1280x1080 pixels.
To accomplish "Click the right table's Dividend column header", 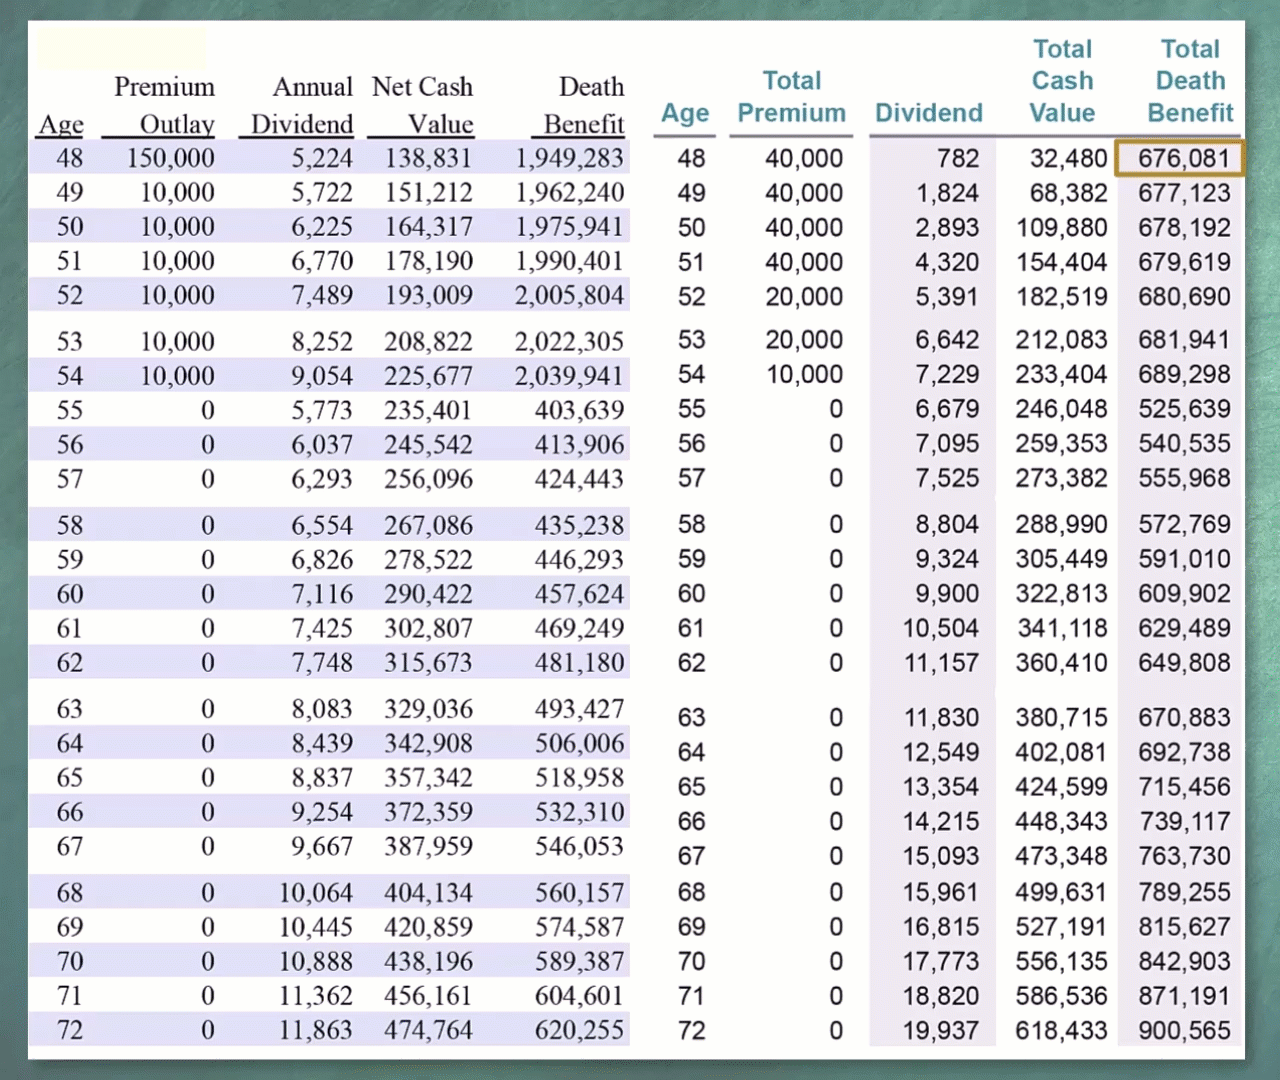I will (929, 113).
